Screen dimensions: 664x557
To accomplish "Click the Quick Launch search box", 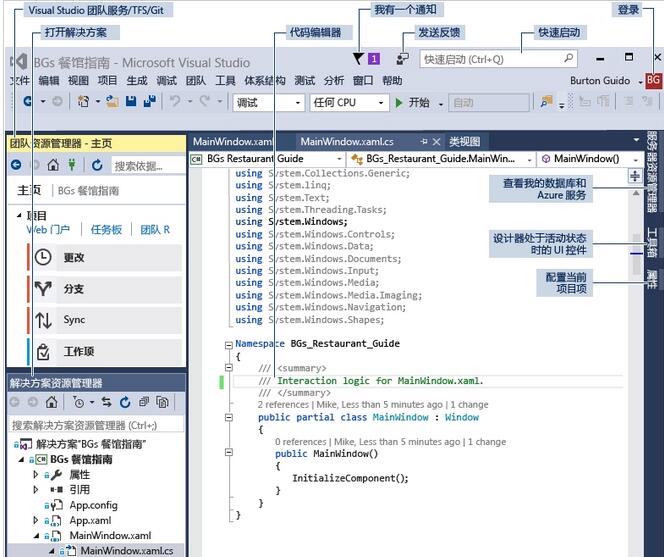I will point(498,59).
